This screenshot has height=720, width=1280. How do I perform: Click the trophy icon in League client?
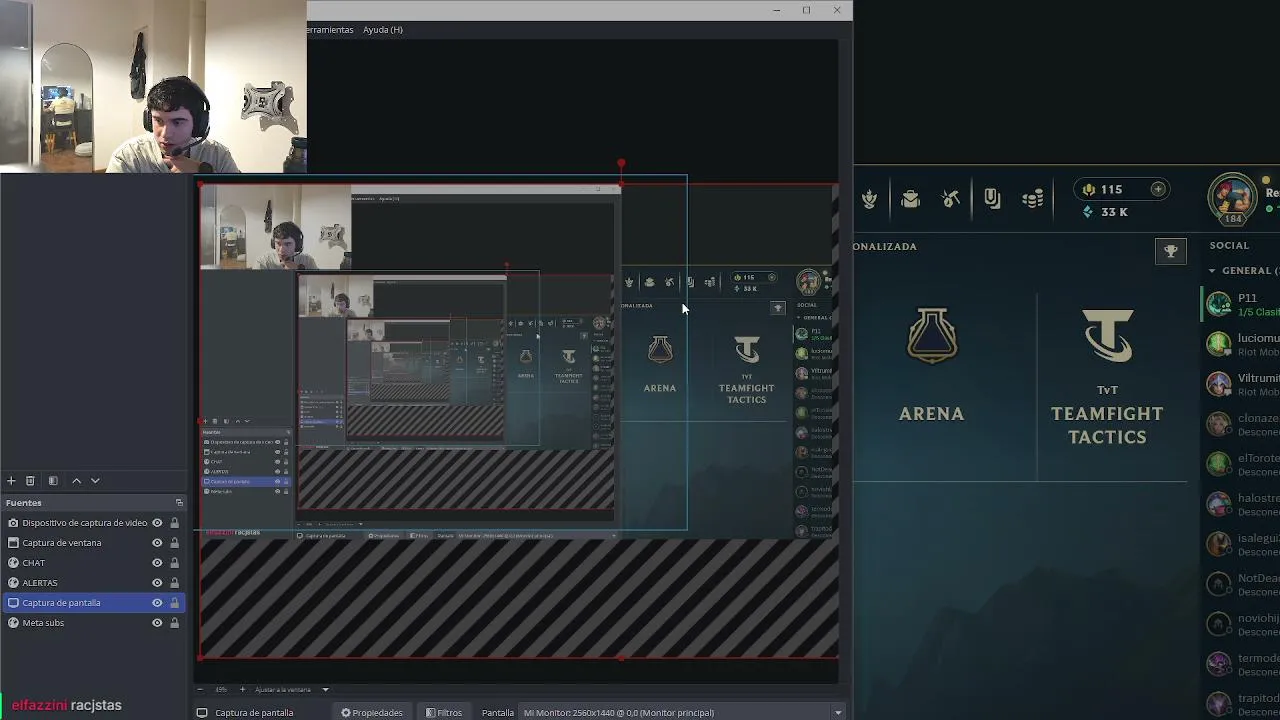1171,251
